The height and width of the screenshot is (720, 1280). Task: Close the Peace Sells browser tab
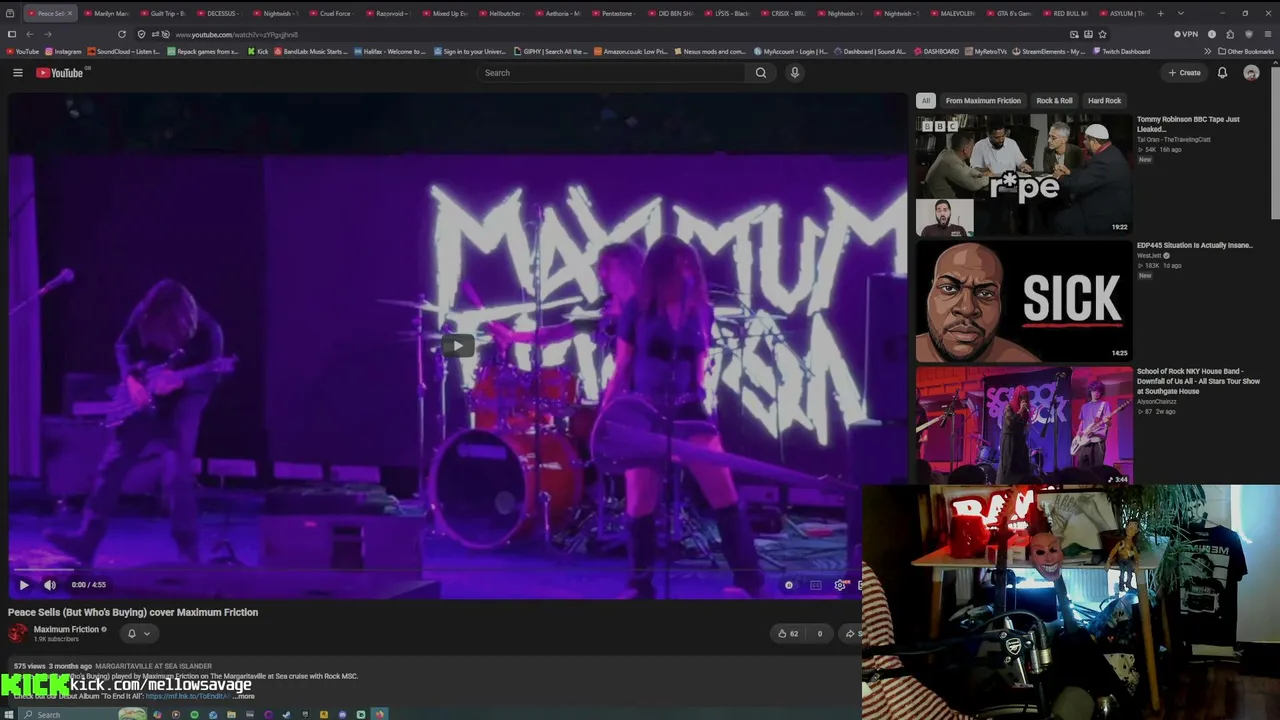click(69, 13)
